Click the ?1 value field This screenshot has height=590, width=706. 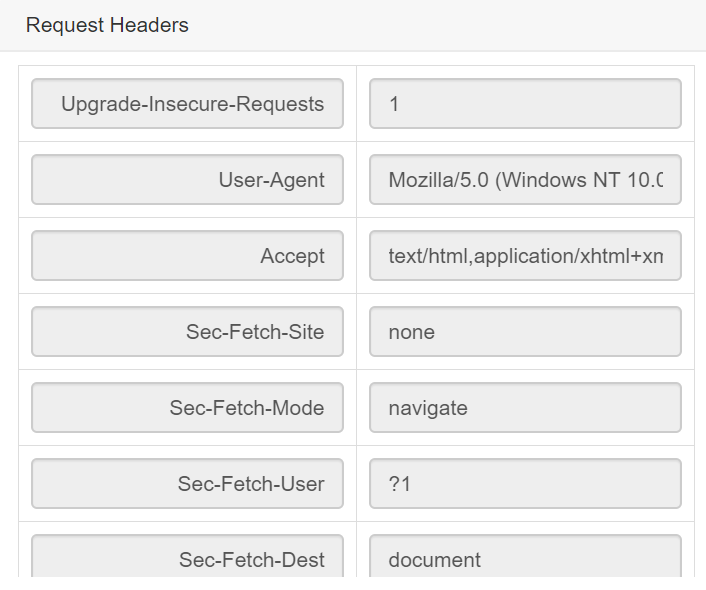tap(525, 484)
